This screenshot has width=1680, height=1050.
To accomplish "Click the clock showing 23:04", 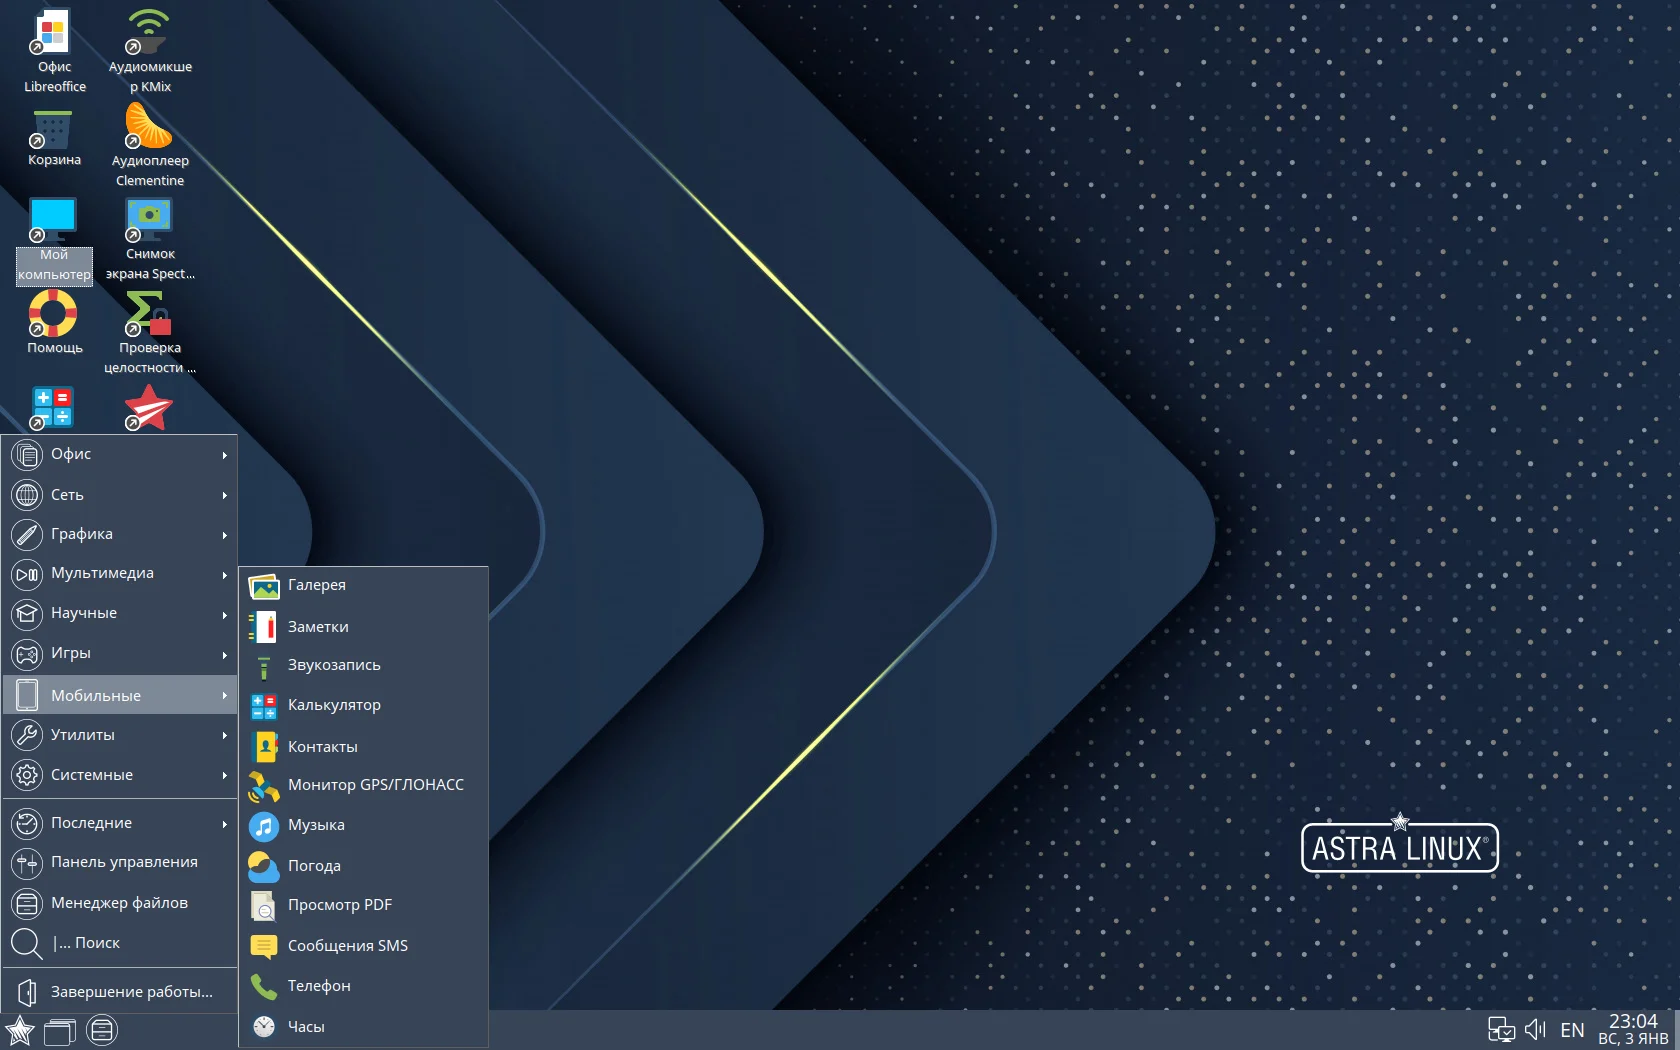I will point(1632,1021).
